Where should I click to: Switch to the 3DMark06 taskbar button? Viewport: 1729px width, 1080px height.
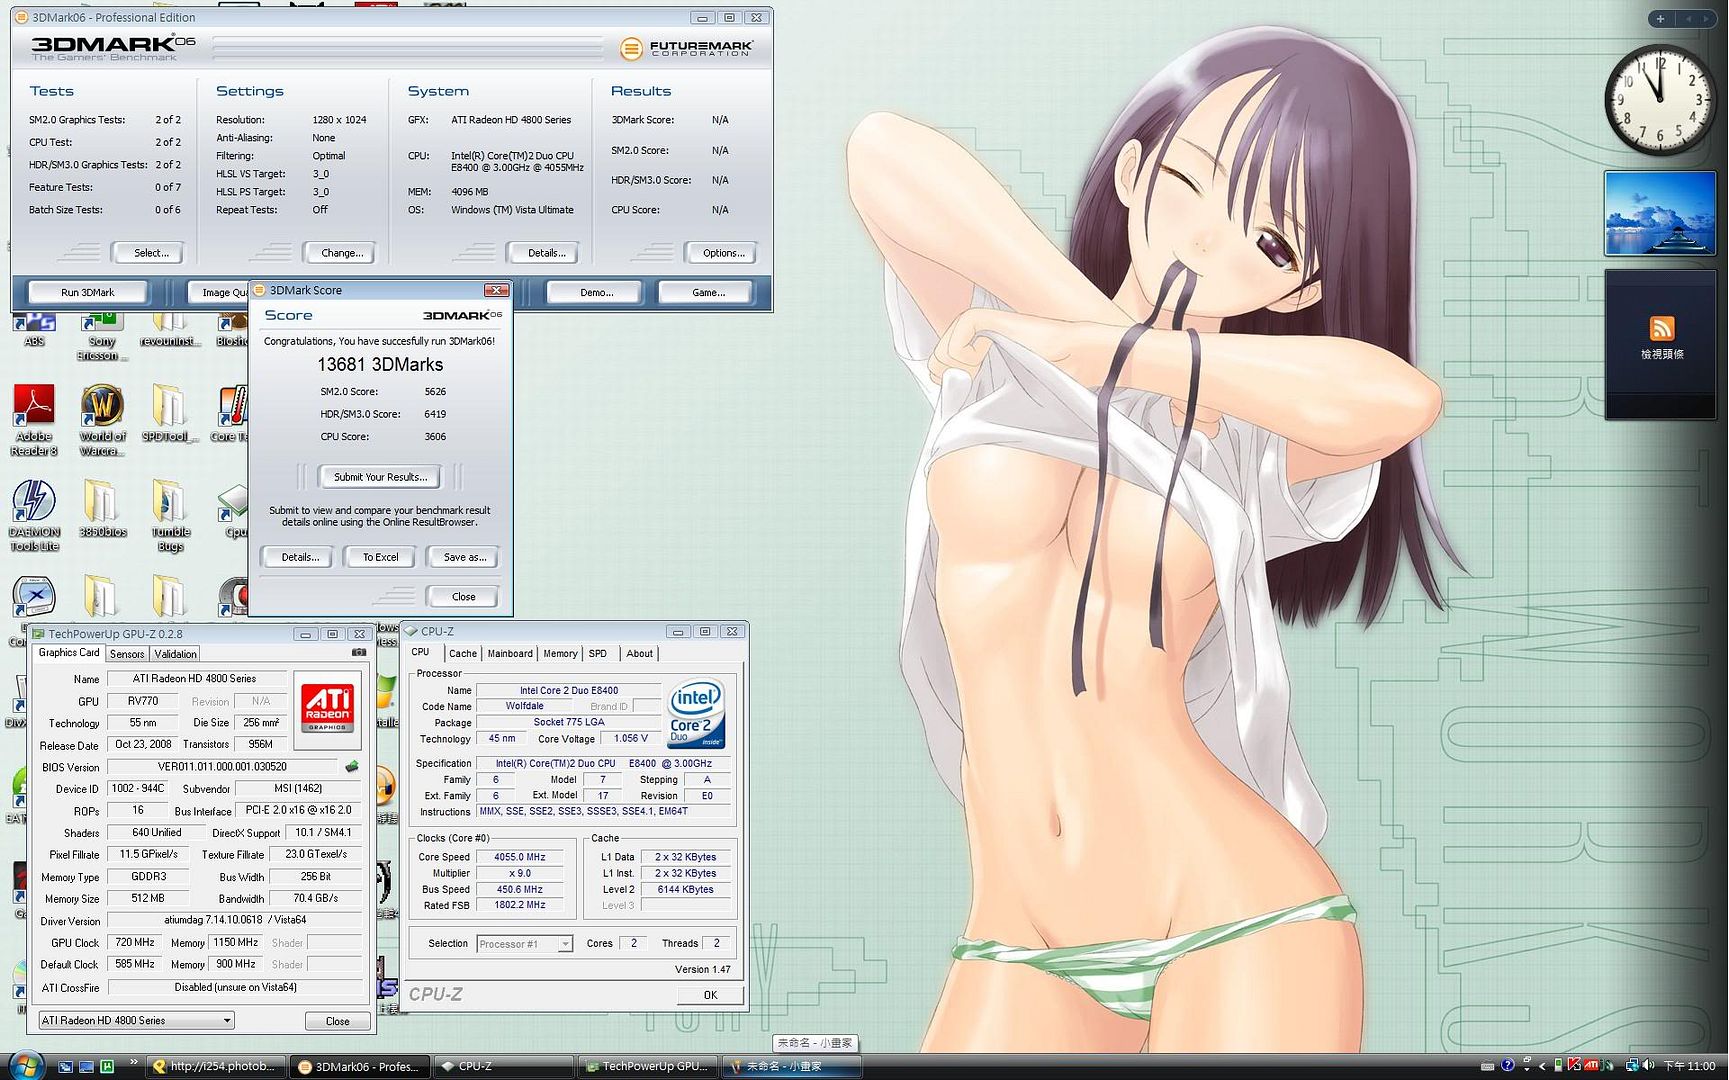360,1067
